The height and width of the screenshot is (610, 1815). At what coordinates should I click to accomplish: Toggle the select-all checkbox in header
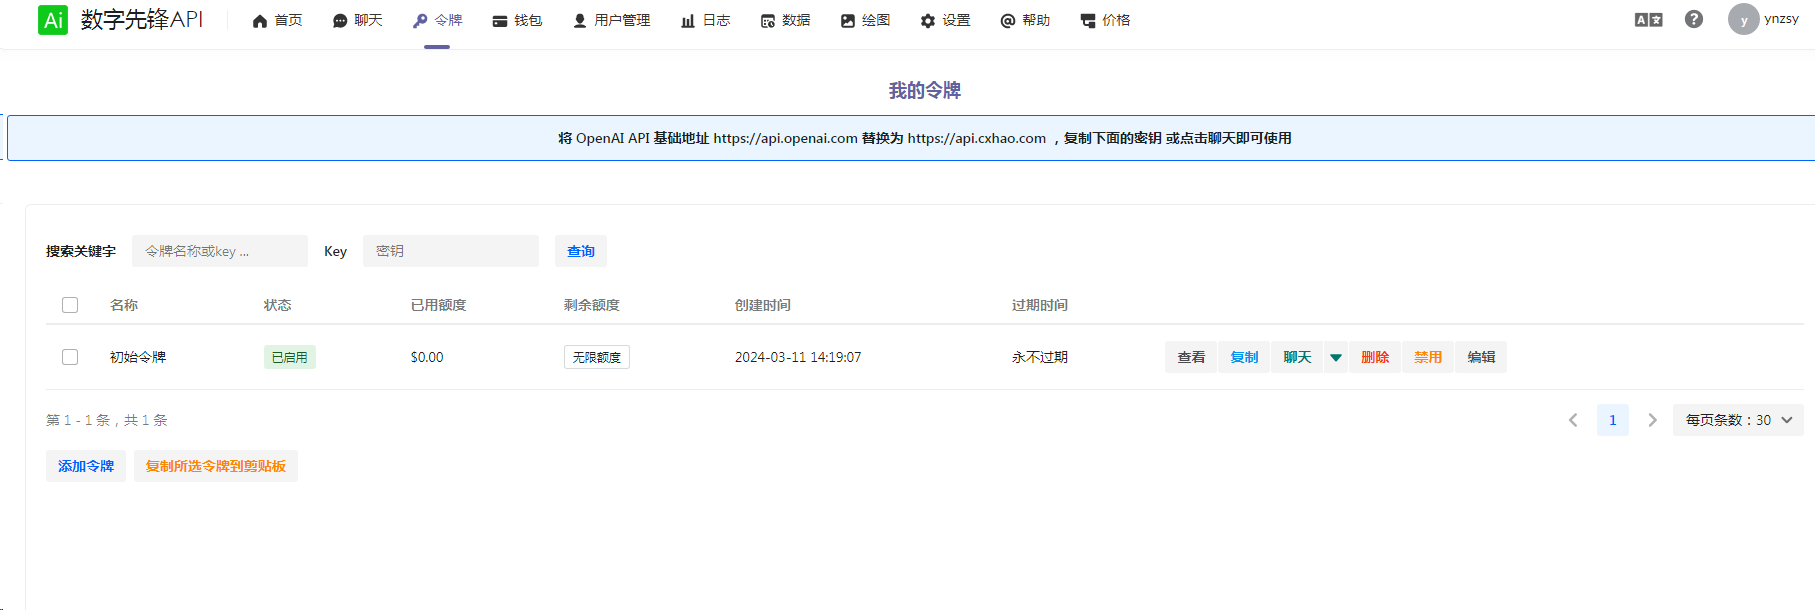(x=70, y=305)
